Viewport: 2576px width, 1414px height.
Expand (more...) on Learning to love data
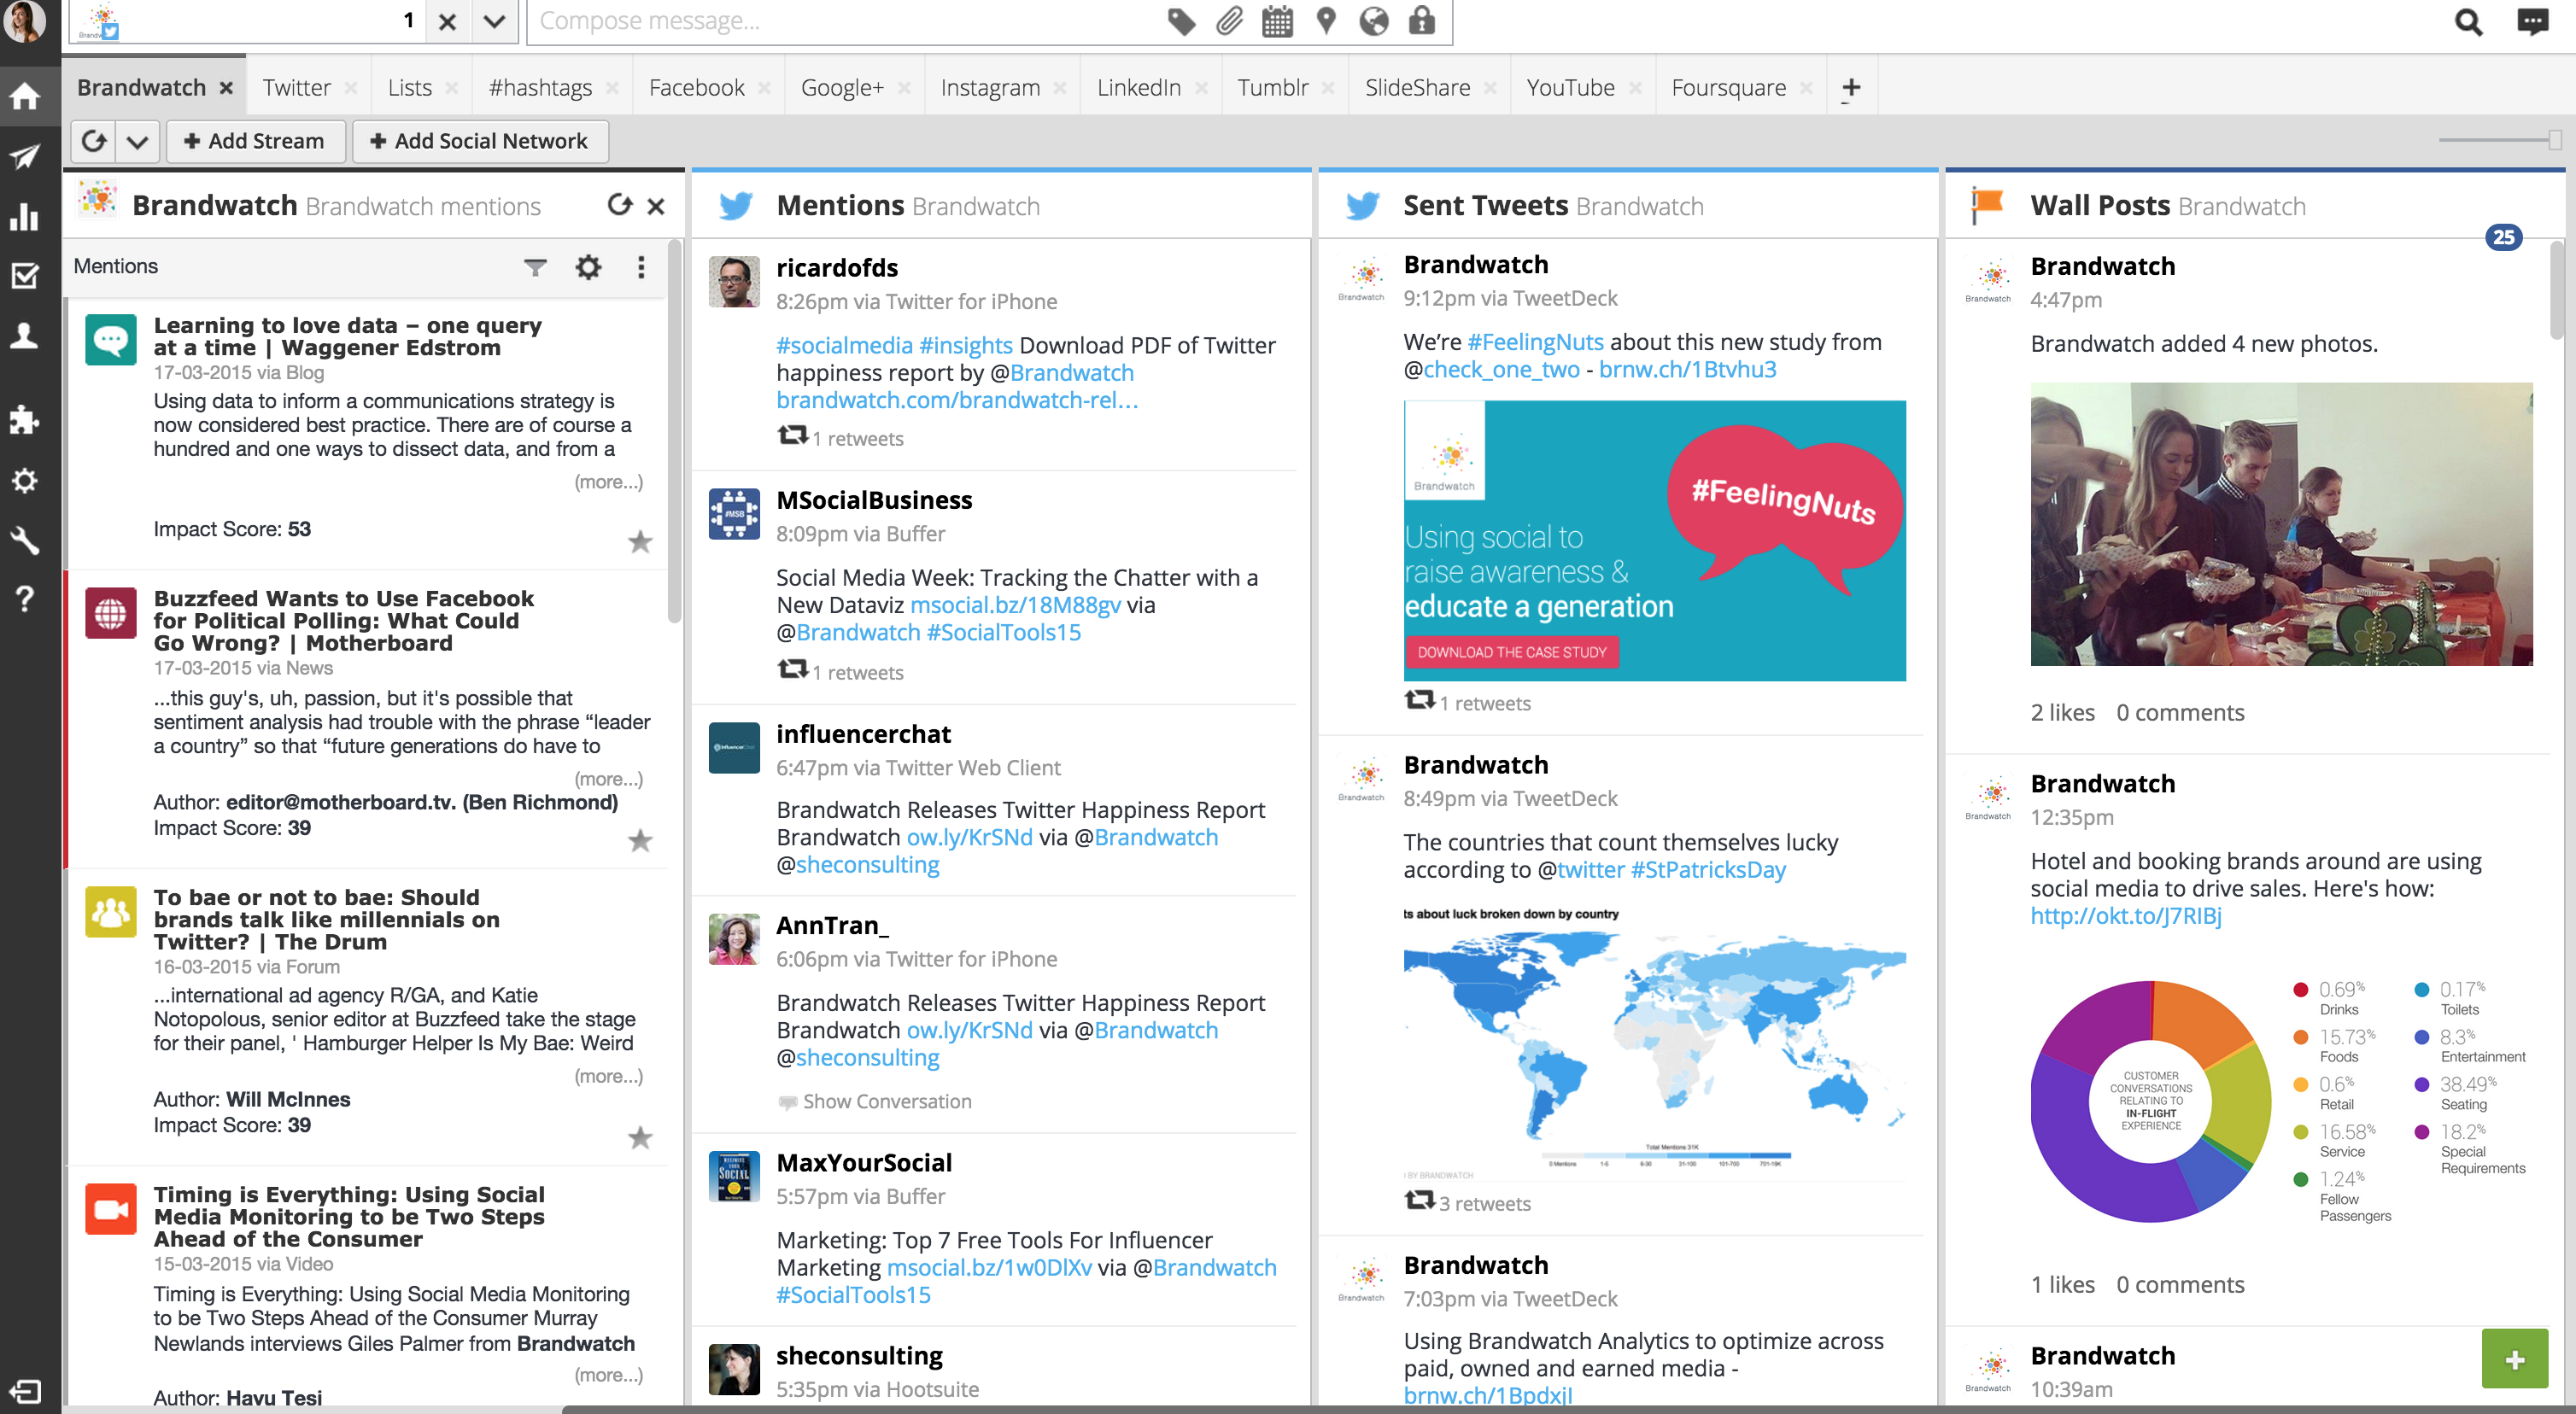click(x=608, y=482)
